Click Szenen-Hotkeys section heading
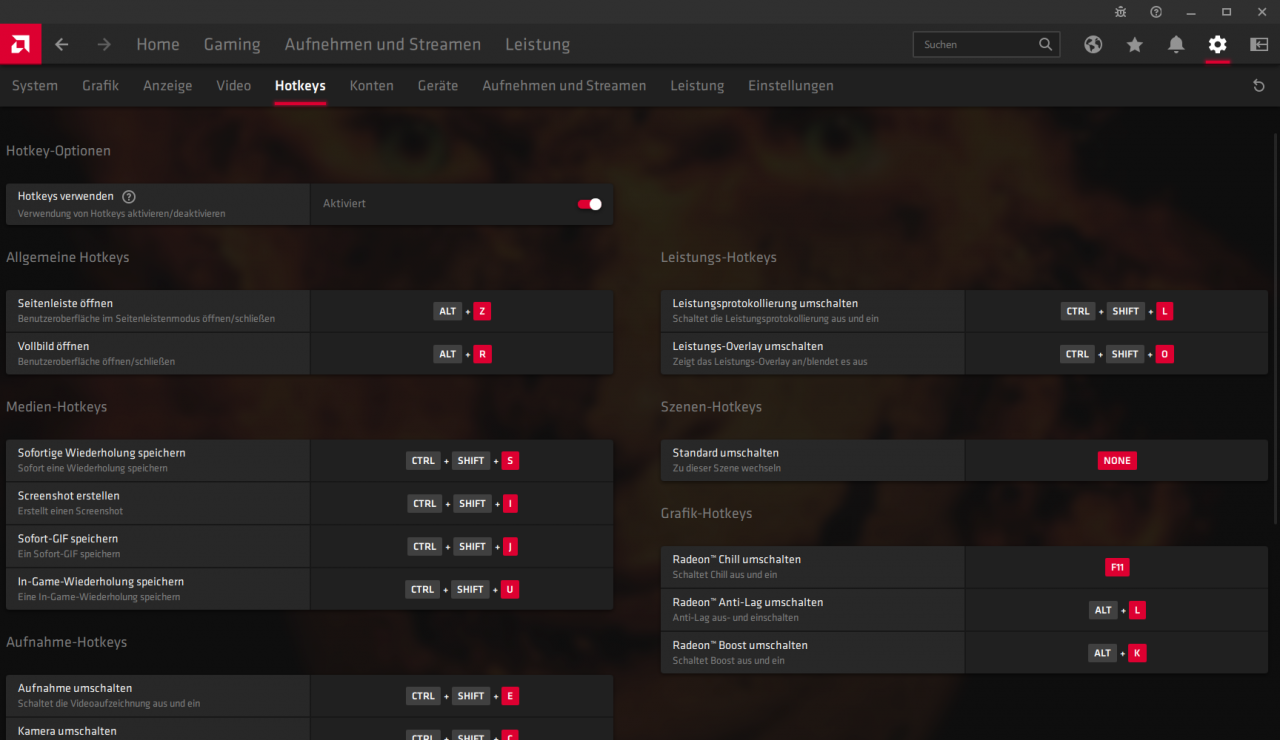 711,407
